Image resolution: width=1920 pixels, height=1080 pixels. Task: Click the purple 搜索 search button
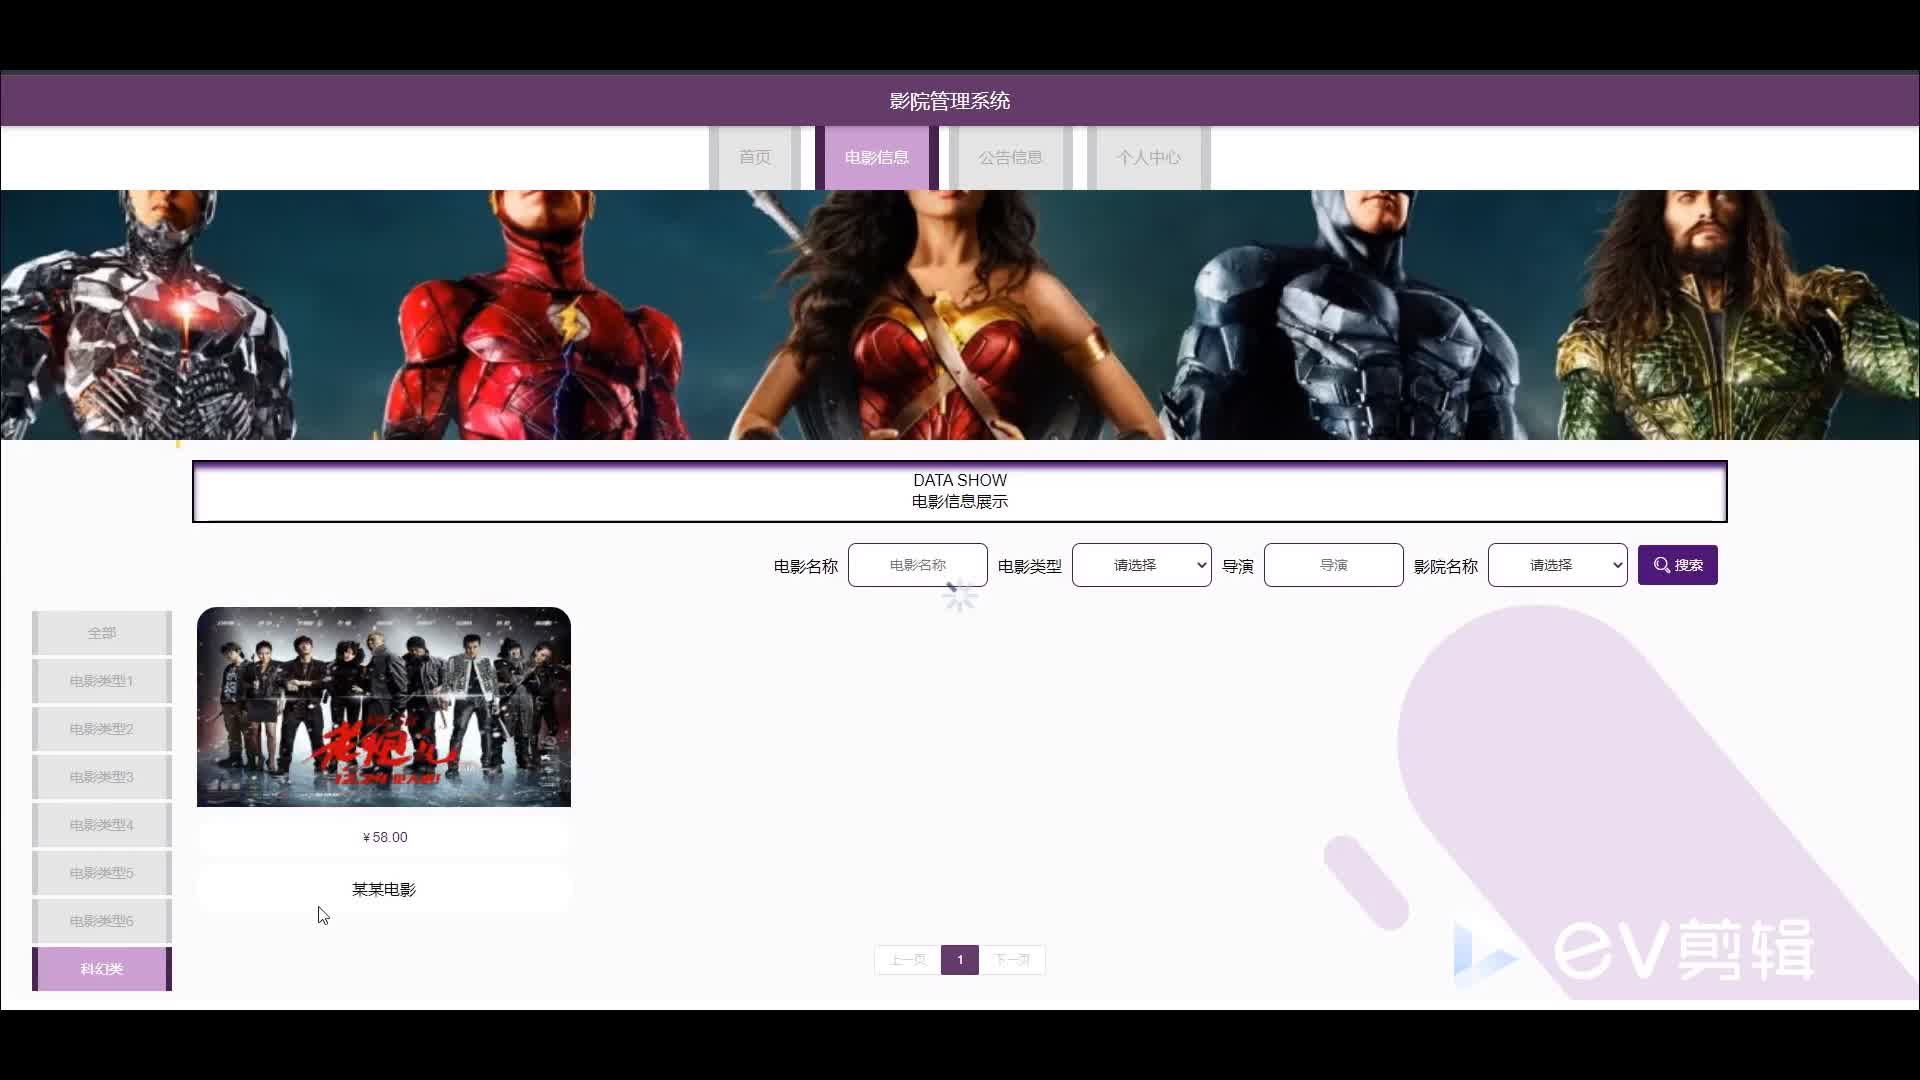(1678, 565)
